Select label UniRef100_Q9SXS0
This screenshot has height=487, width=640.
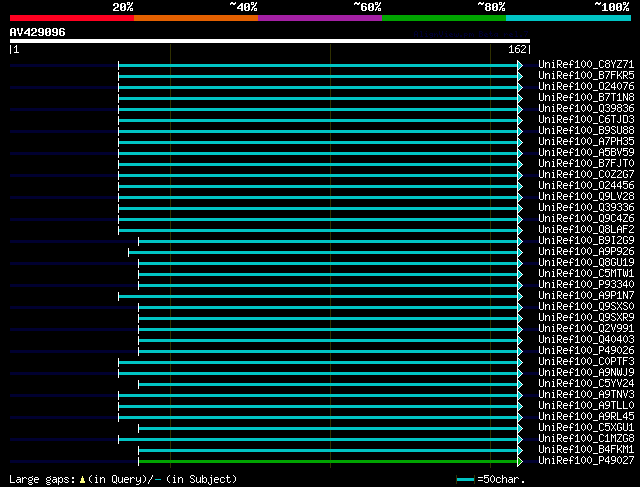click(586, 307)
